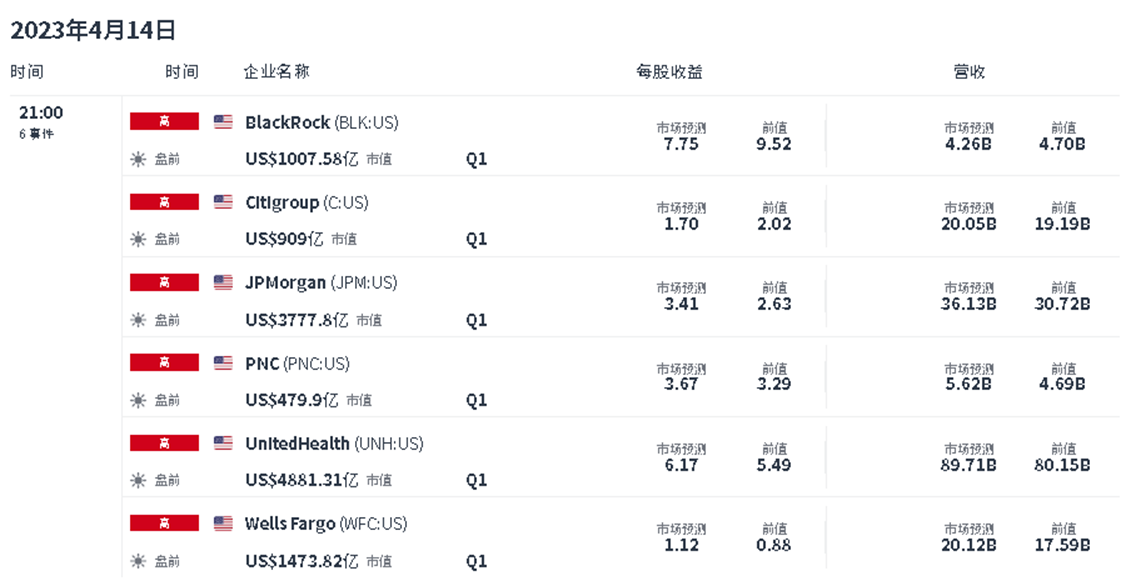
Task: Click the 每股收益 column header
Action: point(669,72)
